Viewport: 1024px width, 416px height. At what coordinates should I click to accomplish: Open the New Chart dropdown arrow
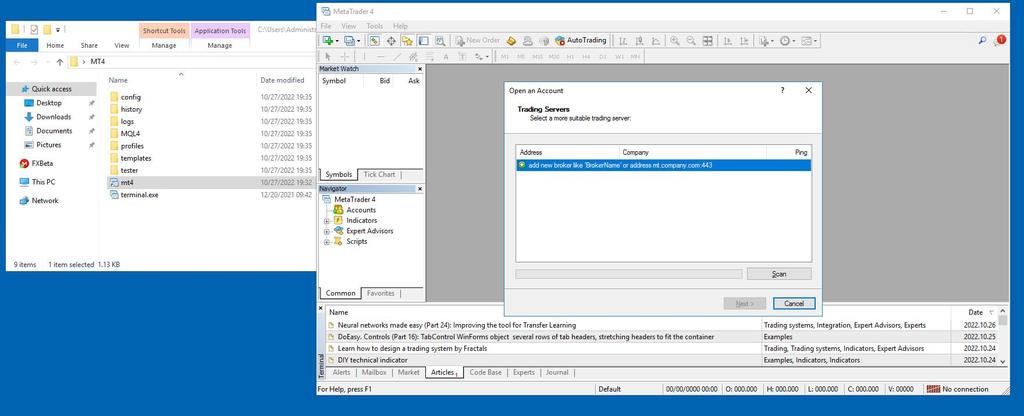[x=336, y=40]
